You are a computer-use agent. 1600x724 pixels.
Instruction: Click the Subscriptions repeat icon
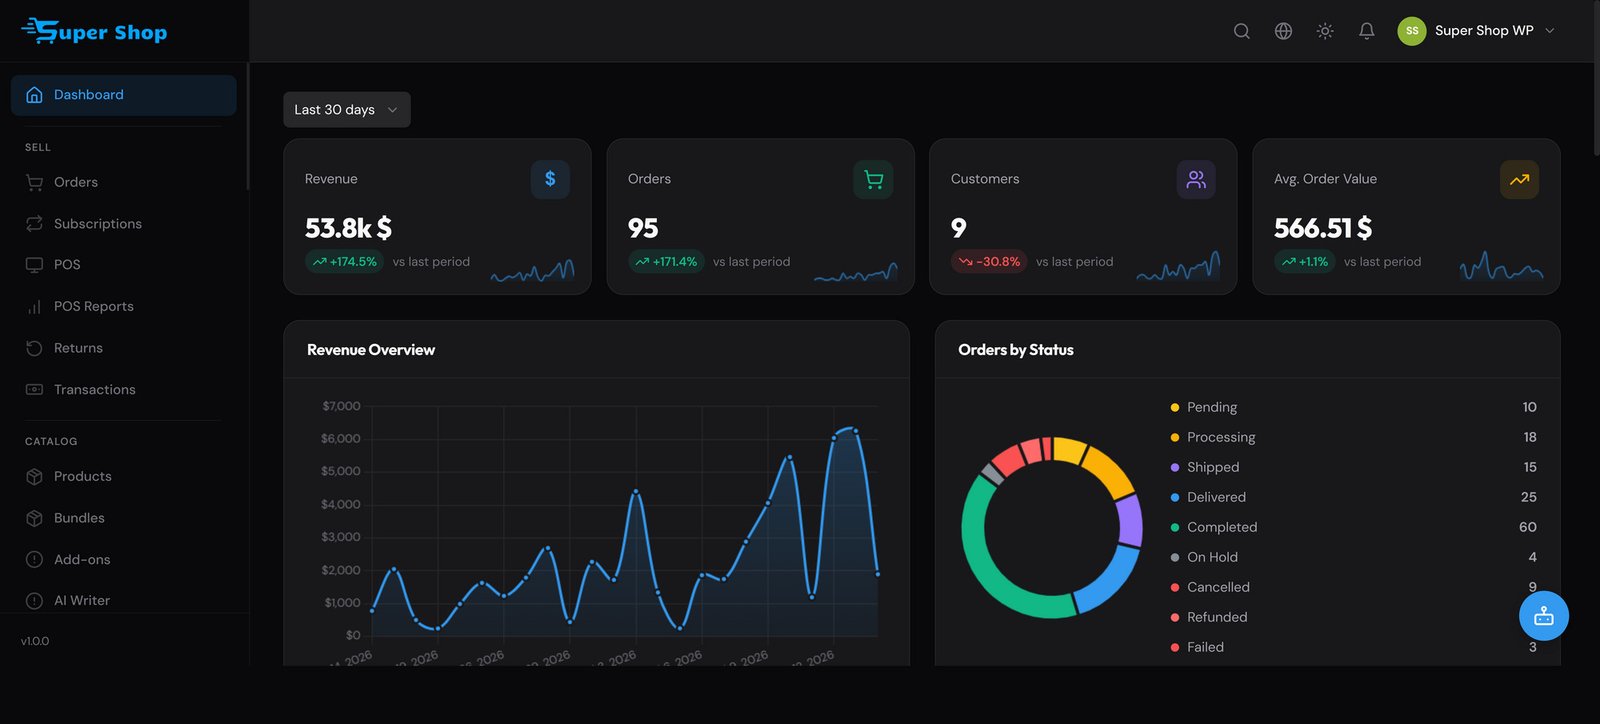click(34, 224)
